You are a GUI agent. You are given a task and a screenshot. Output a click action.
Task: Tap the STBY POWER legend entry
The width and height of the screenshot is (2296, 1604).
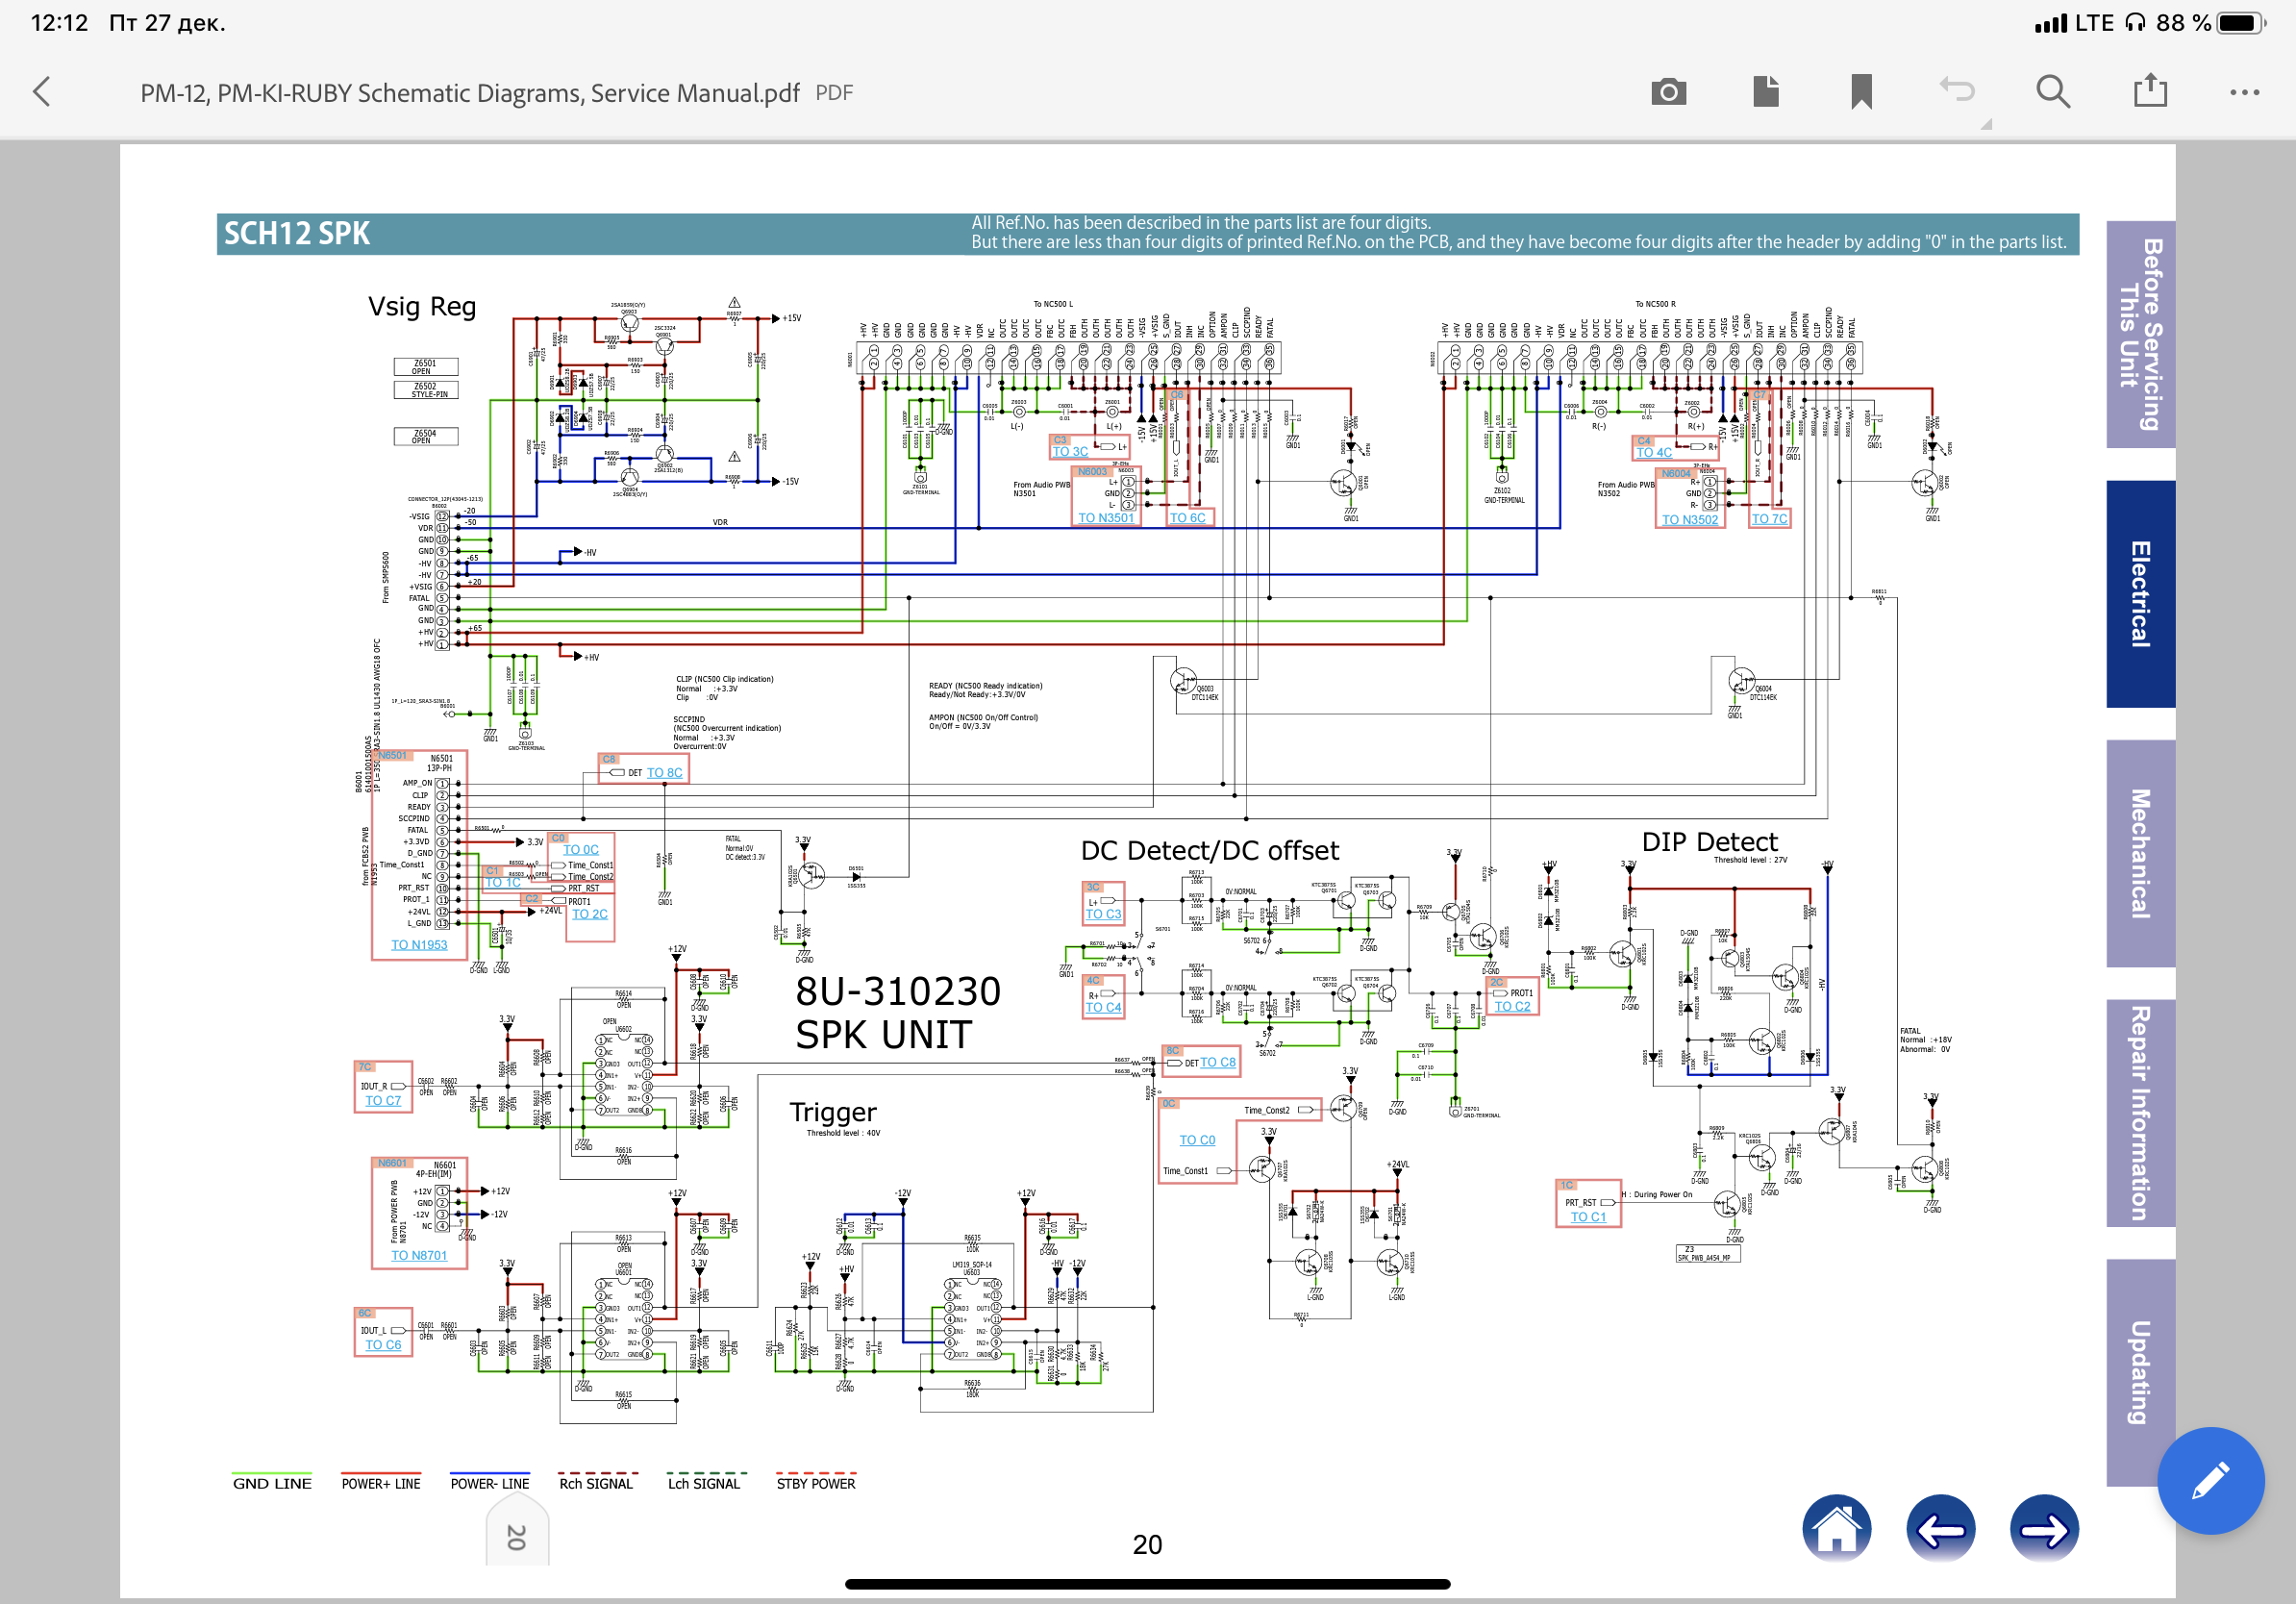pos(816,1482)
